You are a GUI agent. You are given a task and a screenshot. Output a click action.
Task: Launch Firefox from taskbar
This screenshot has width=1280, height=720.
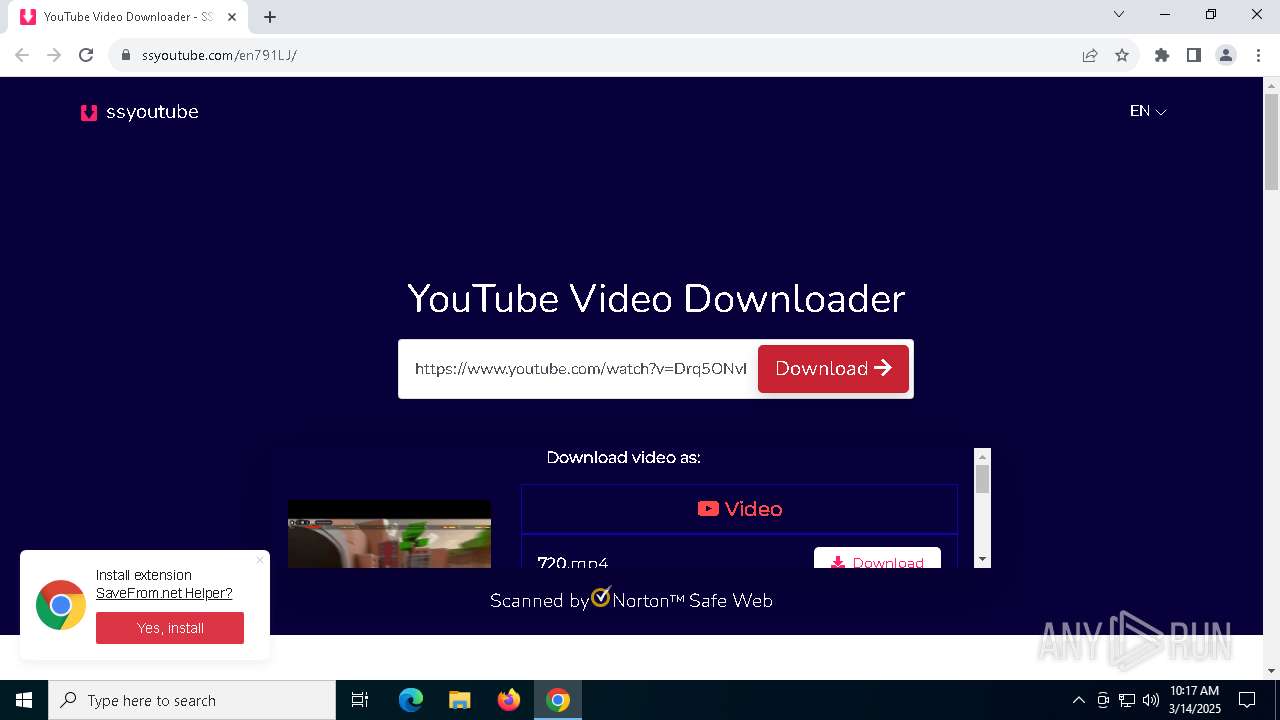click(509, 700)
